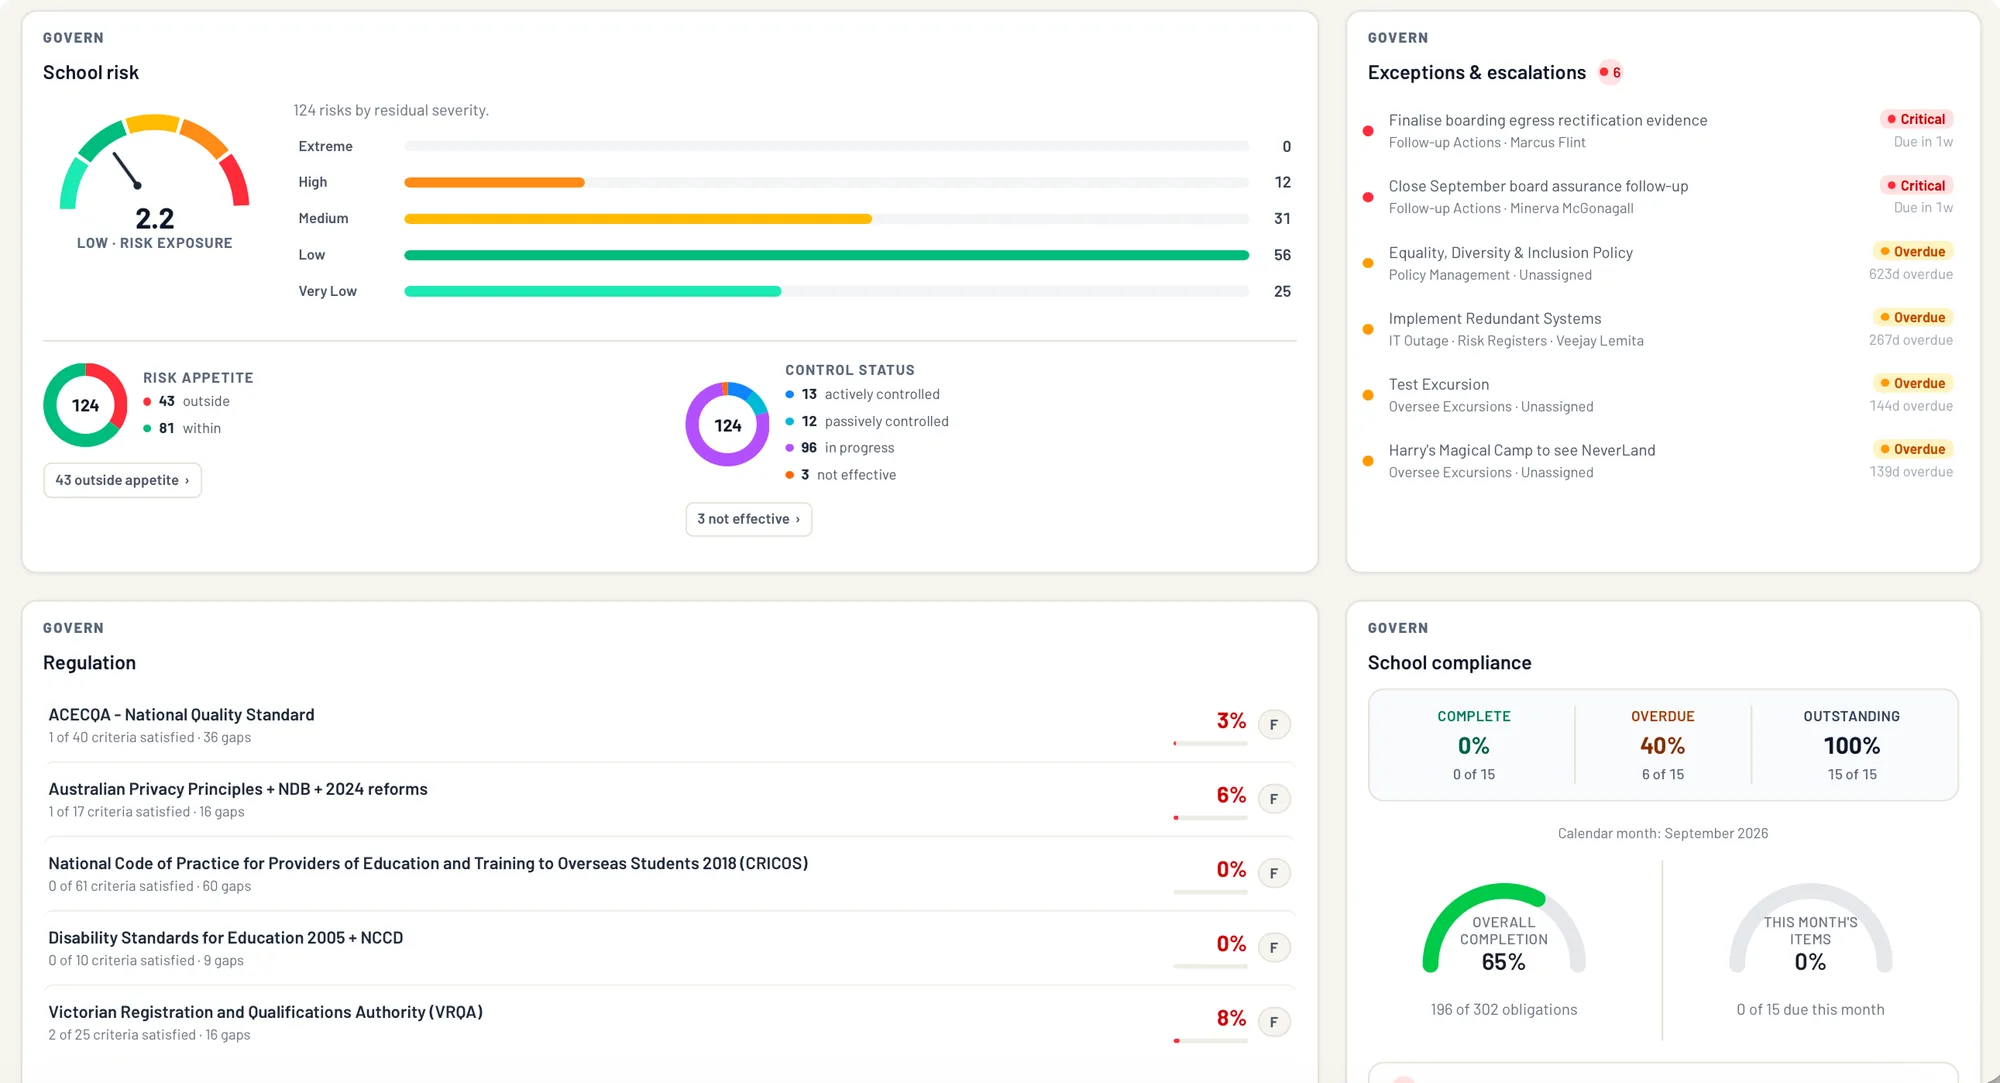Viewport: 2000px width, 1083px height.
Task: Click the VRQA 8% progress bar
Action: [x=1210, y=1041]
